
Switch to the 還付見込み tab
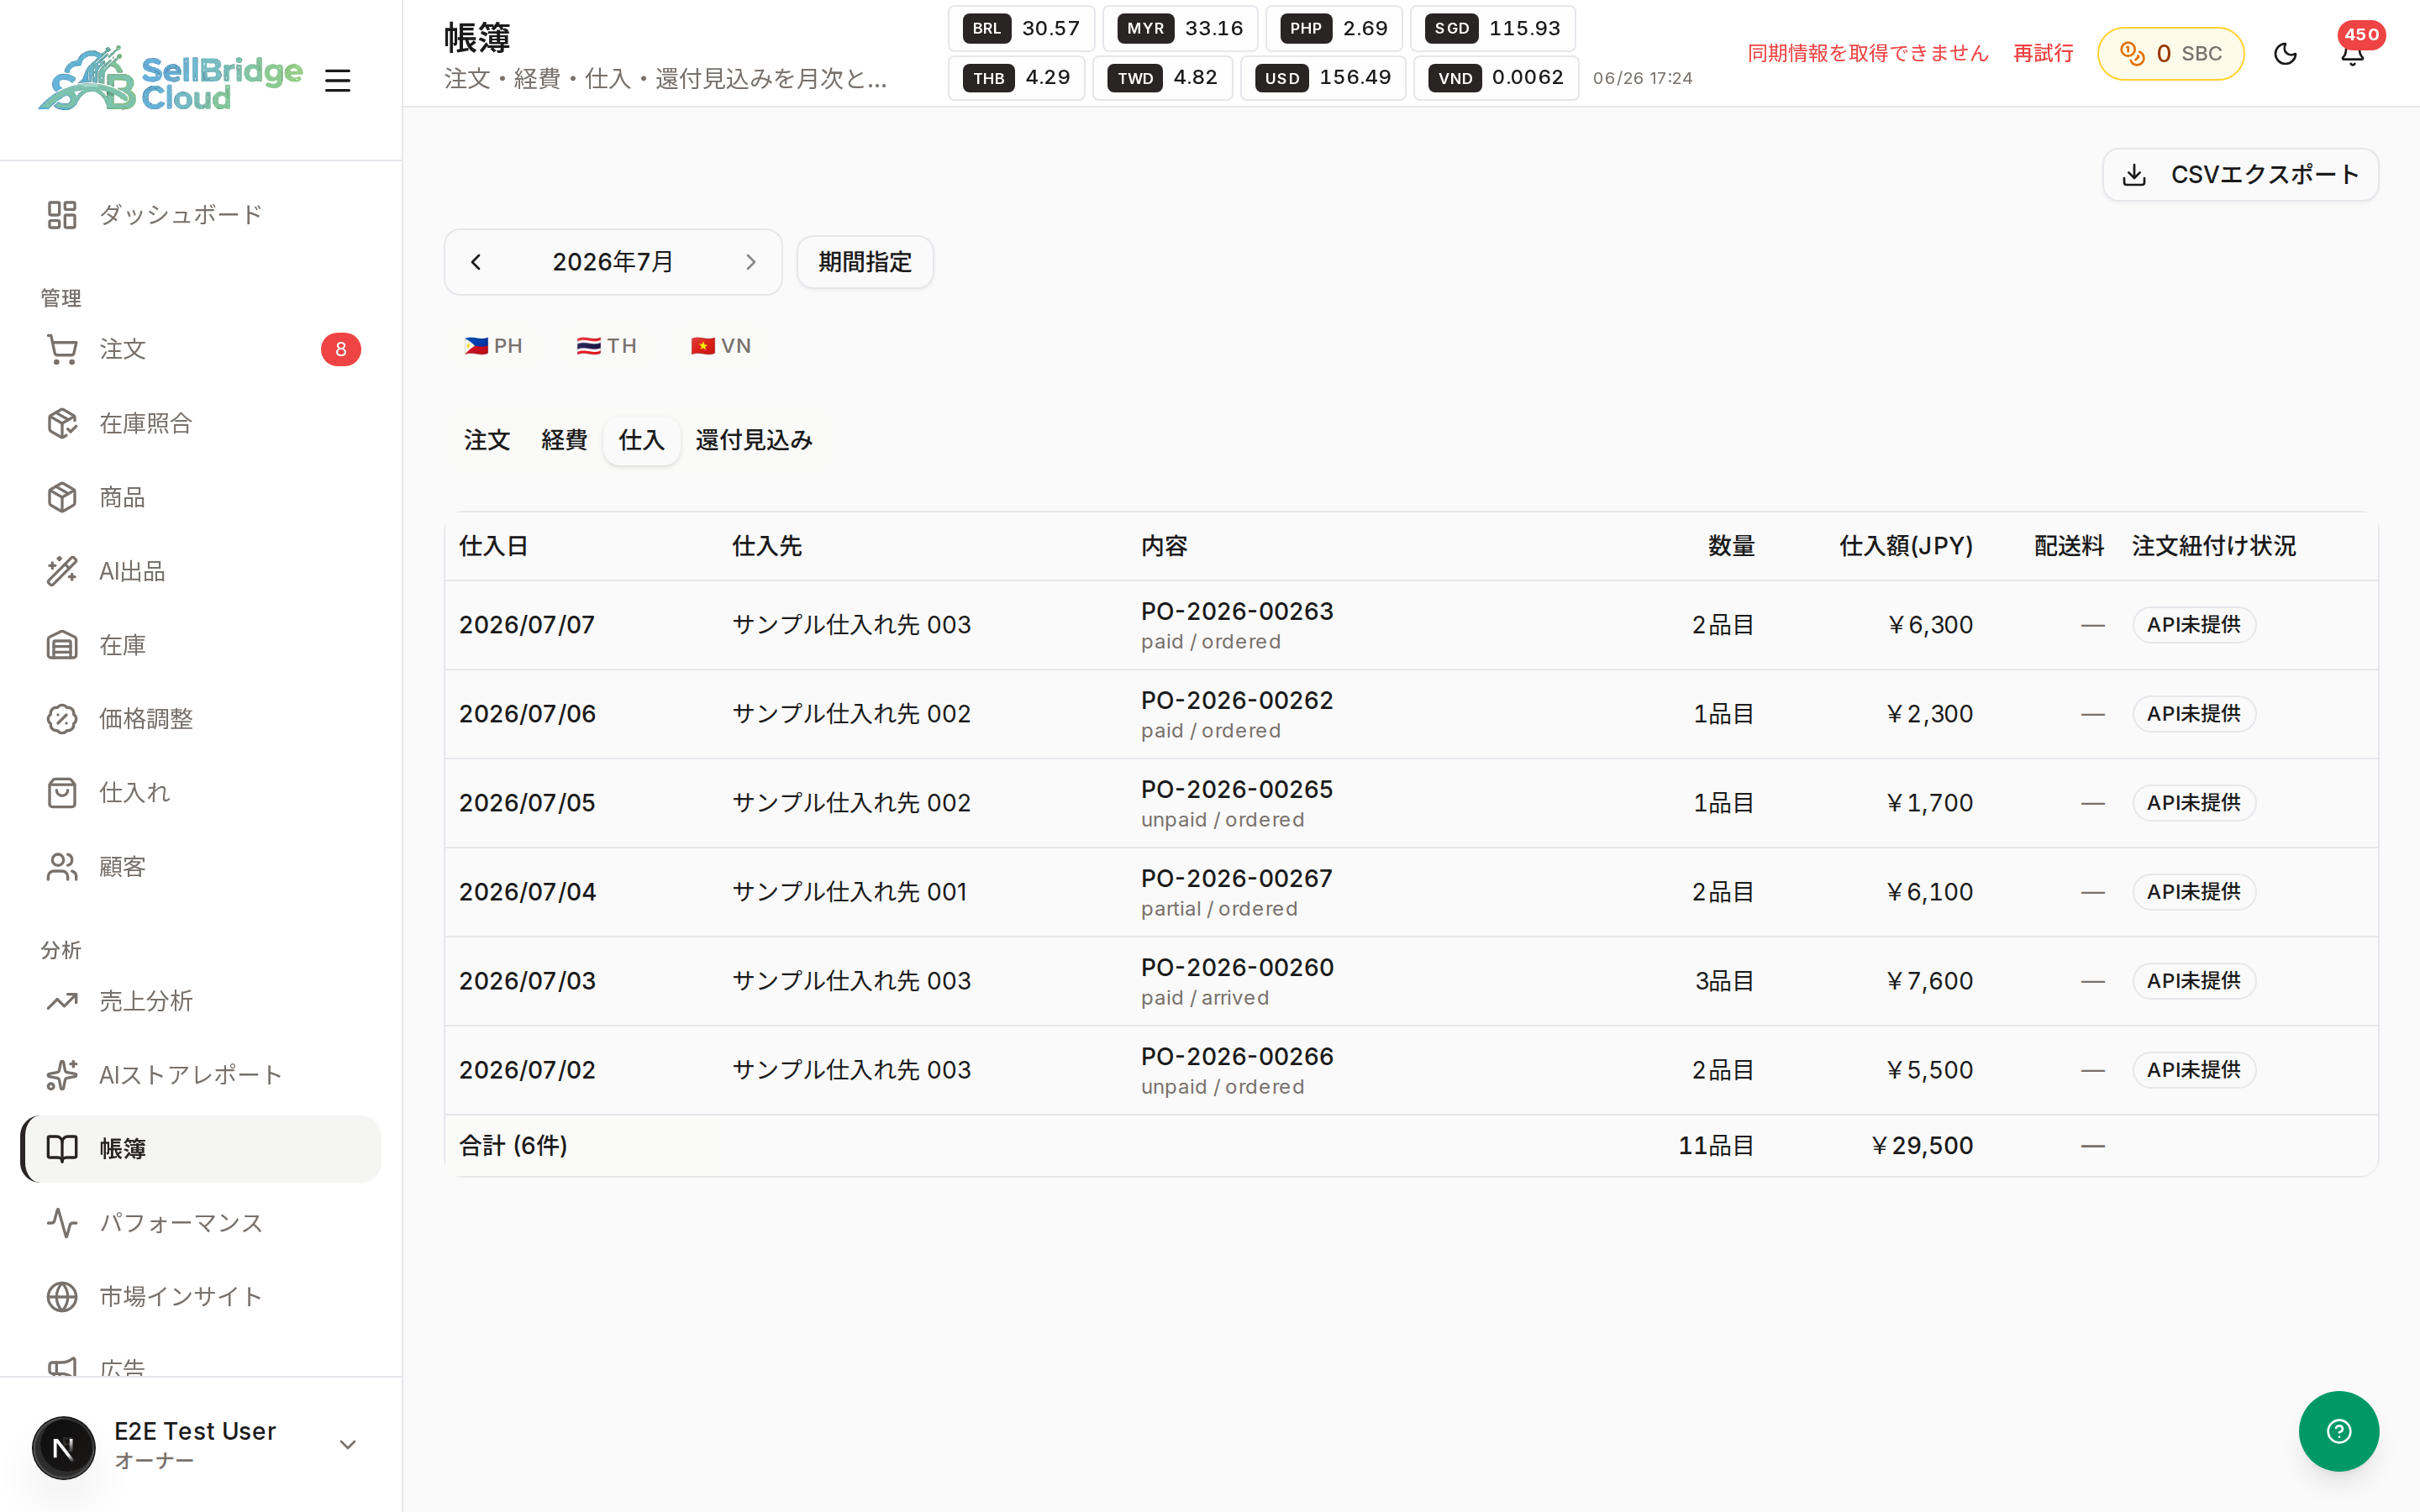click(754, 440)
